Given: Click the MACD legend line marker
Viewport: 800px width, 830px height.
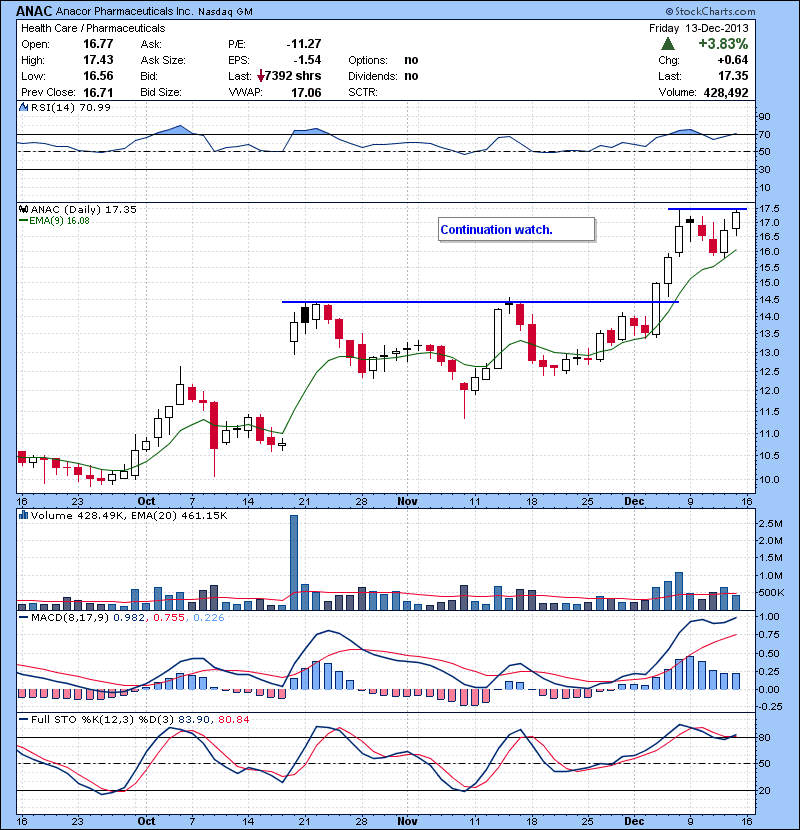Looking at the screenshot, I should [x=23, y=617].
